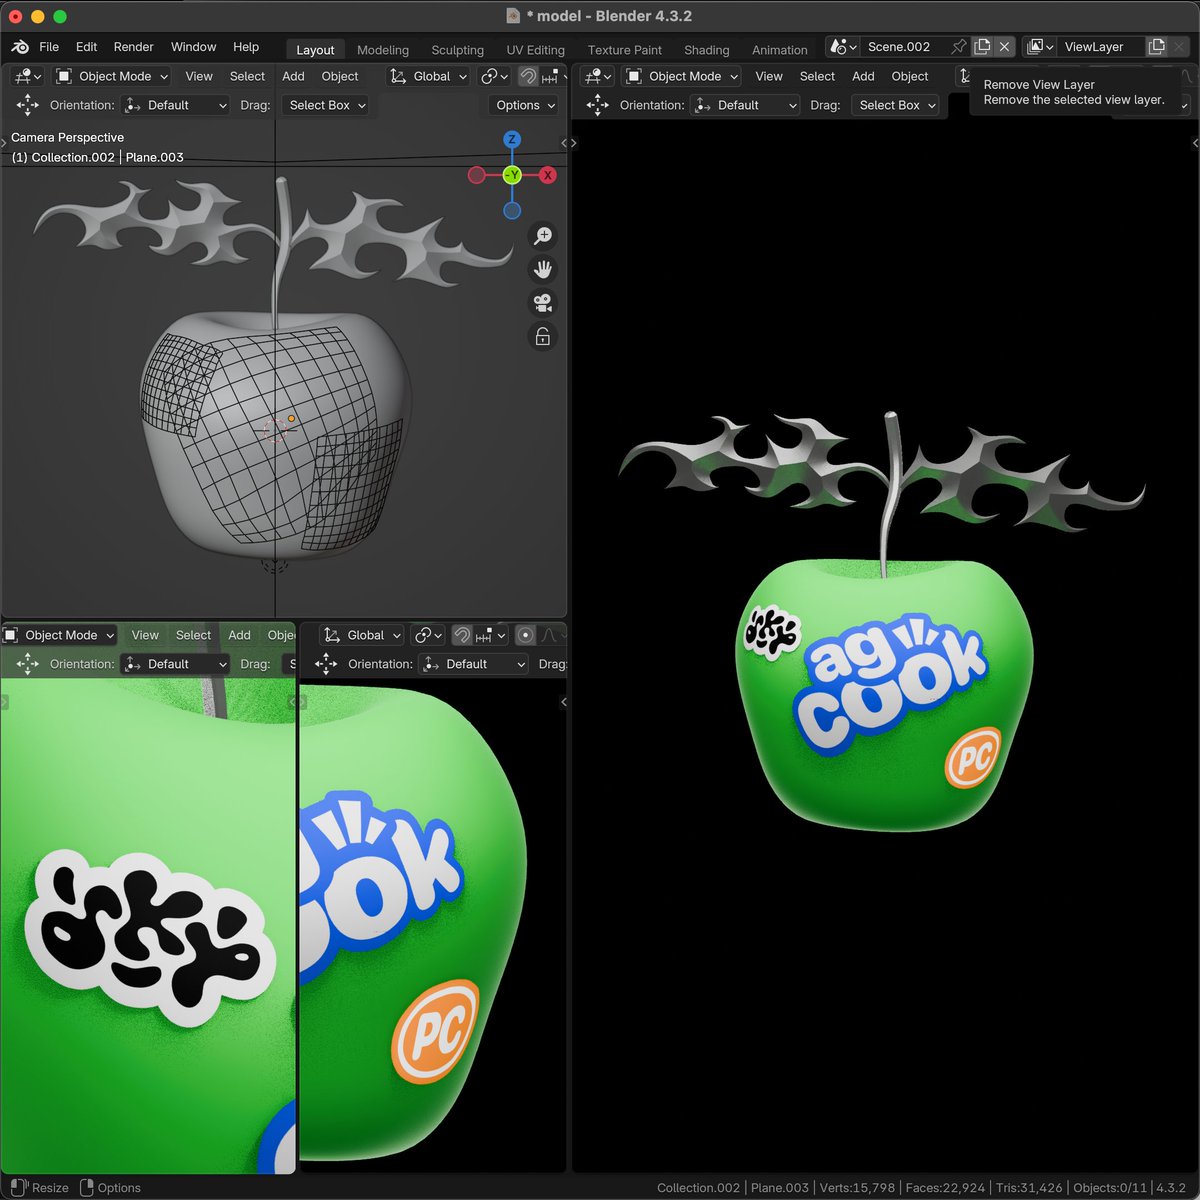Click the new scene icon beside Scene.002
Screen dimensions: 1200x1200
click(x=983, y=47)
